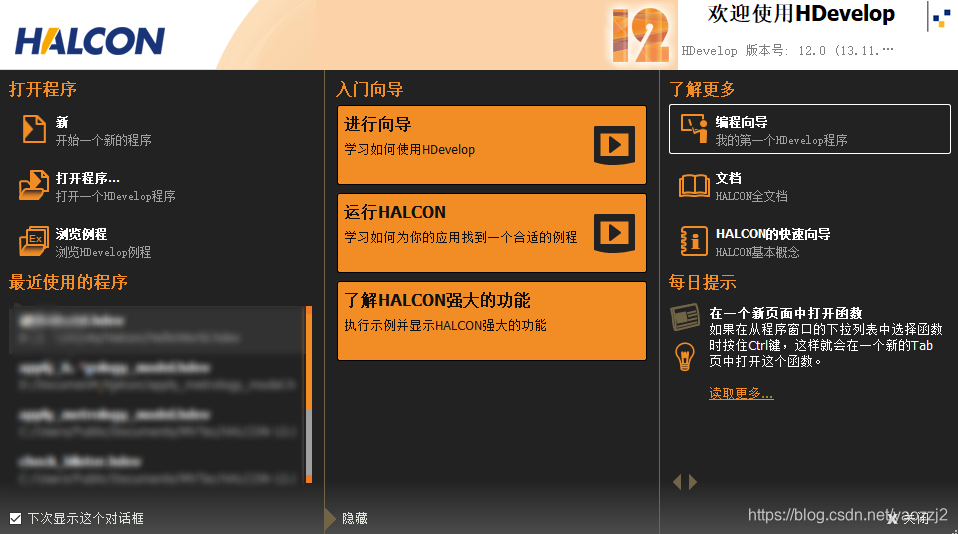Show next daily tip arrow
This screenshot has height=534, width=958.
[693, 482]
